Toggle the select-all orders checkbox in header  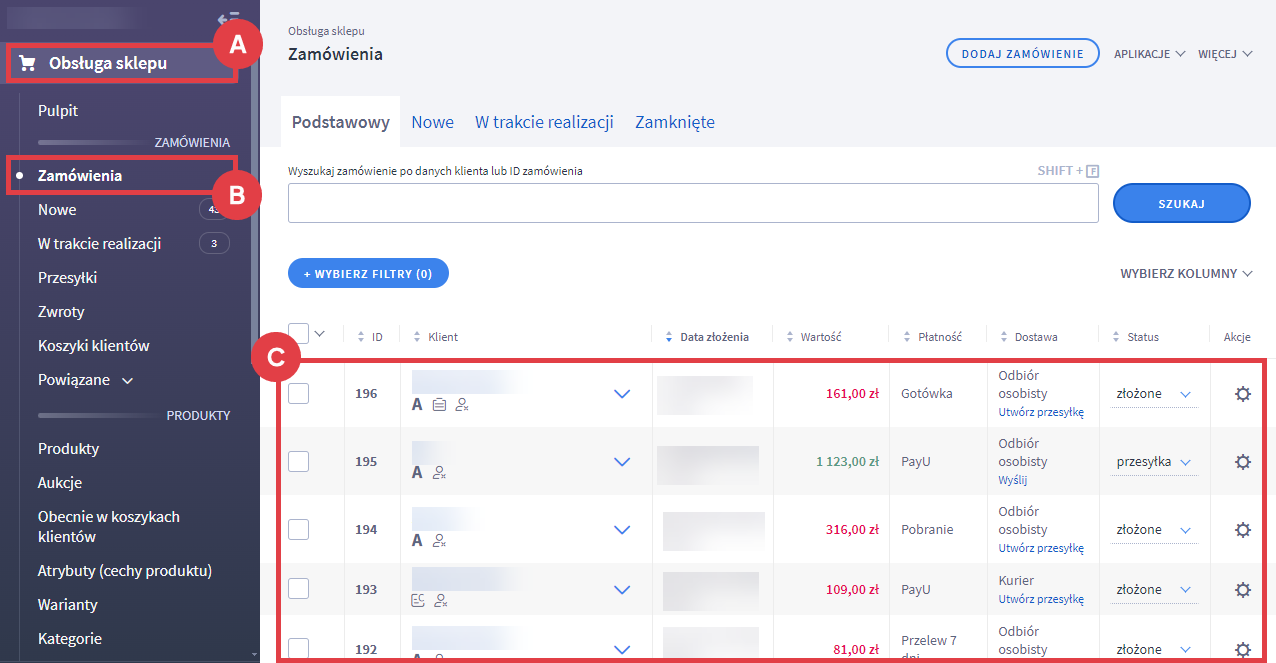click(298, 333)
